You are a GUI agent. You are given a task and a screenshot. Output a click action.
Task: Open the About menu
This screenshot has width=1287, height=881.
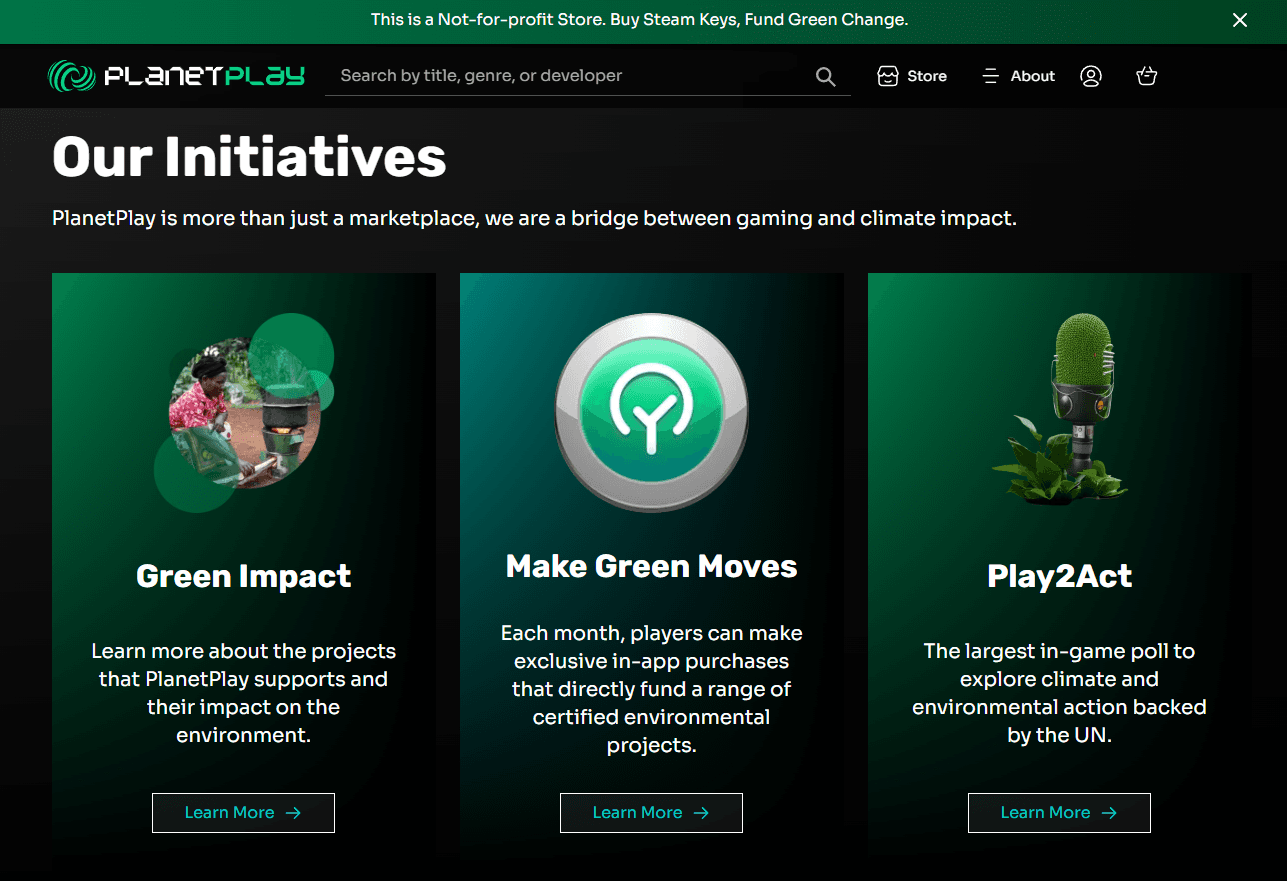(x=1018, y=76)
